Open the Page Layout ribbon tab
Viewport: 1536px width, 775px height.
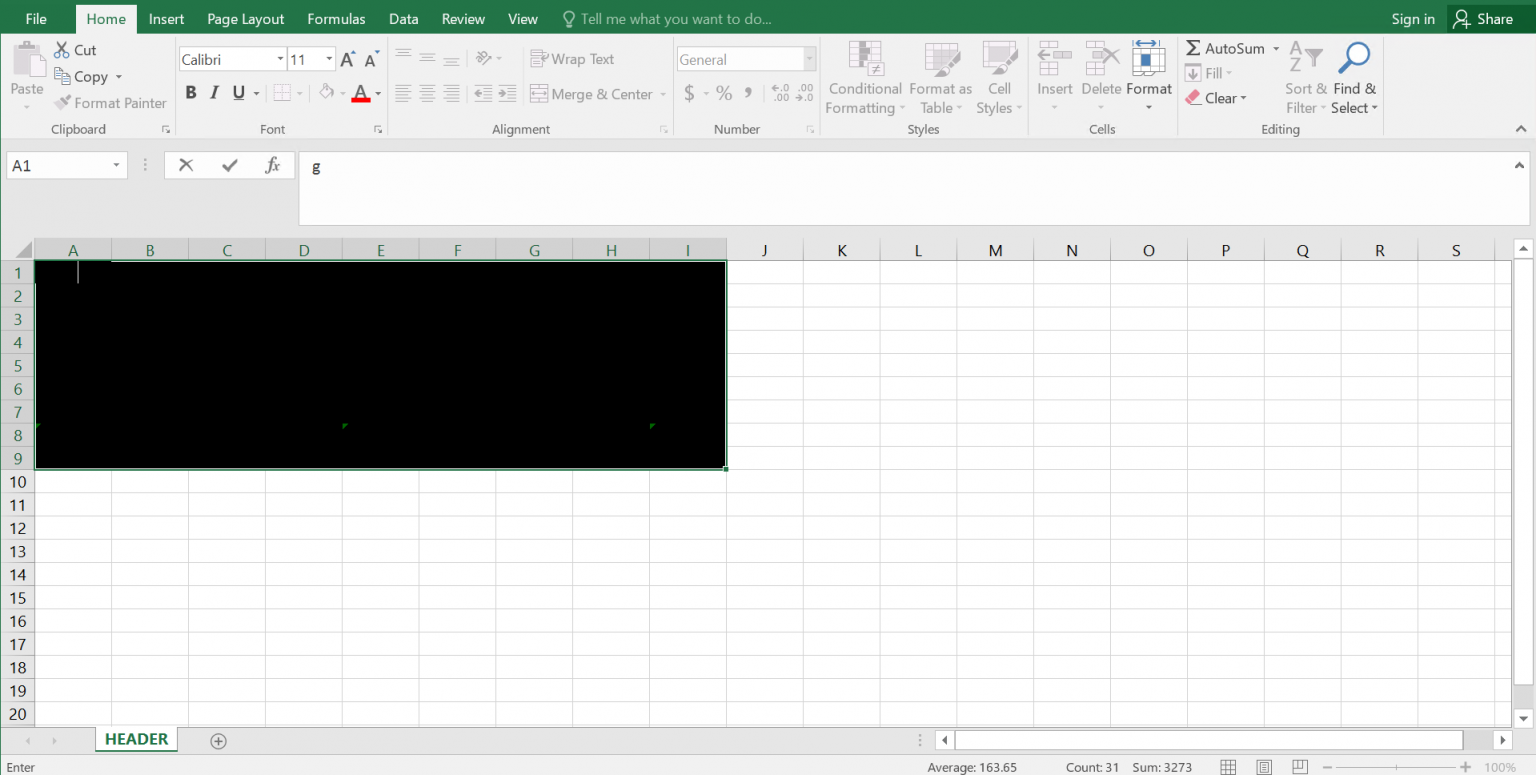245,18
